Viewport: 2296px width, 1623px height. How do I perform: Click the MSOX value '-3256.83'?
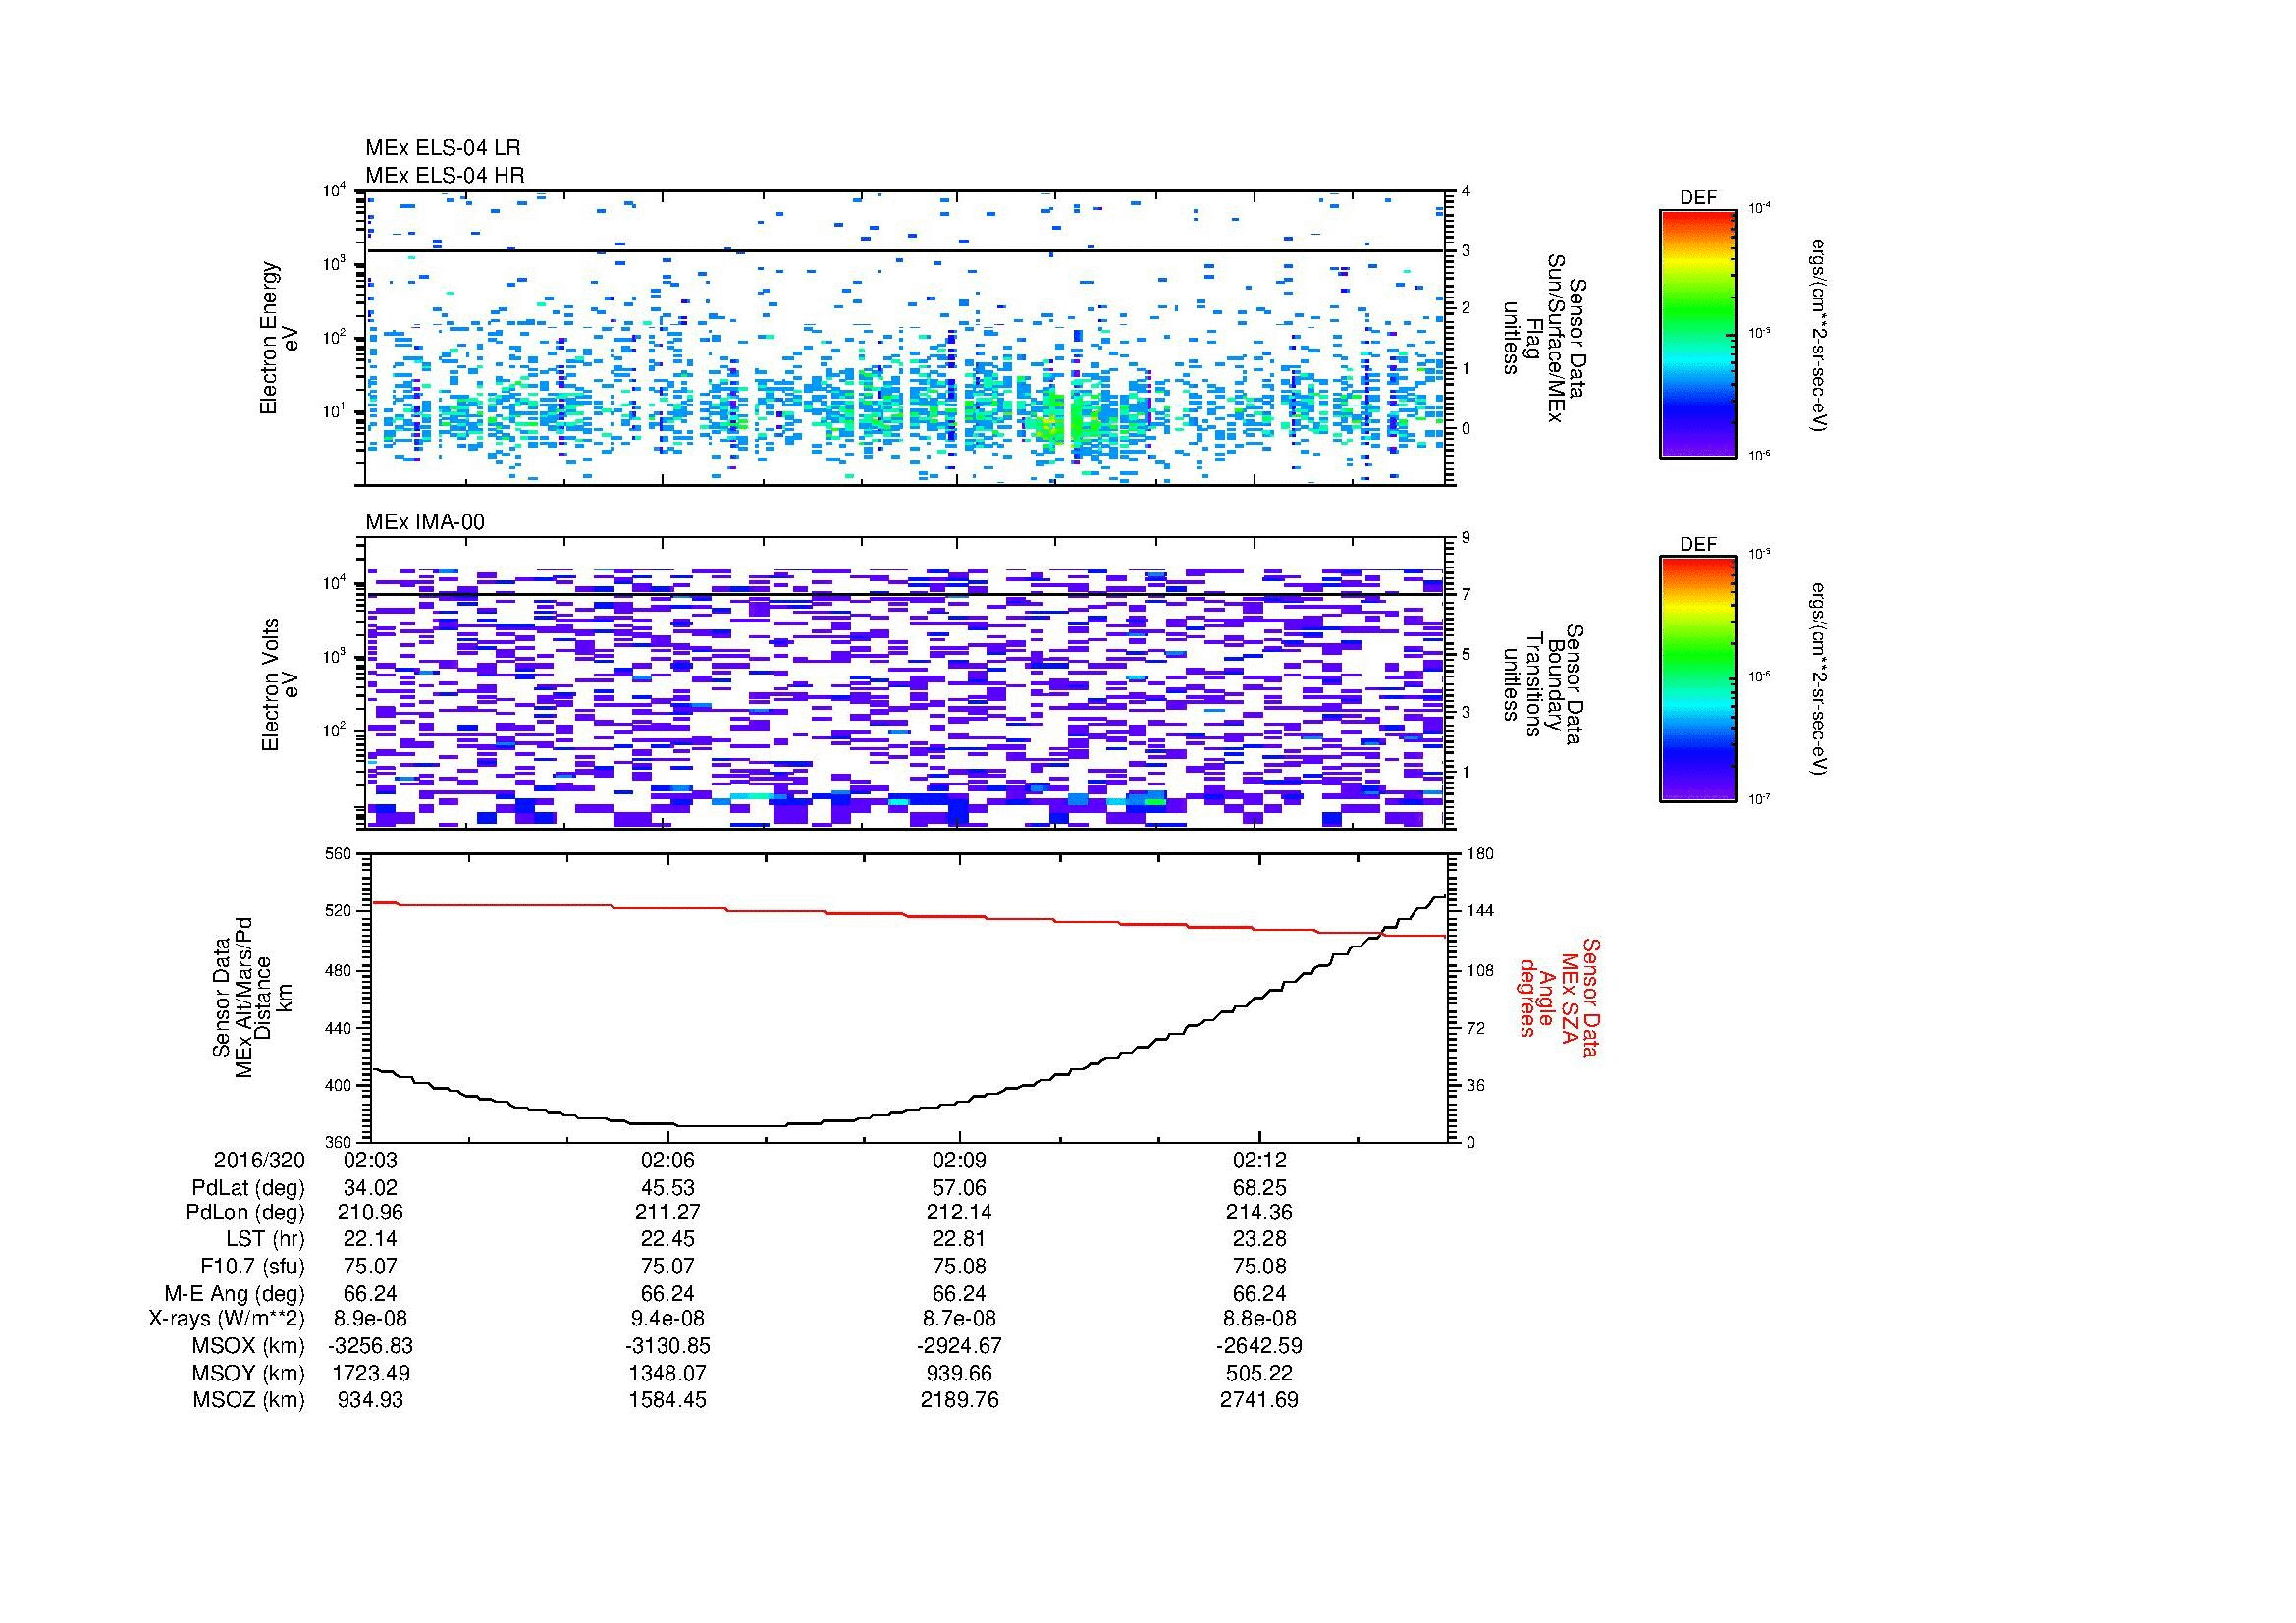click(x=370, y=1347)
